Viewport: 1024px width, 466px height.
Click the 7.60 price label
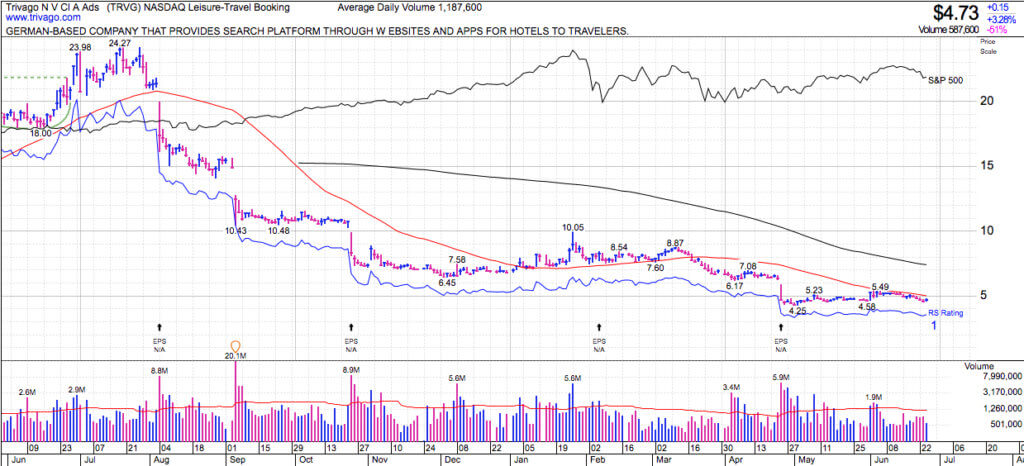[655, 268]
